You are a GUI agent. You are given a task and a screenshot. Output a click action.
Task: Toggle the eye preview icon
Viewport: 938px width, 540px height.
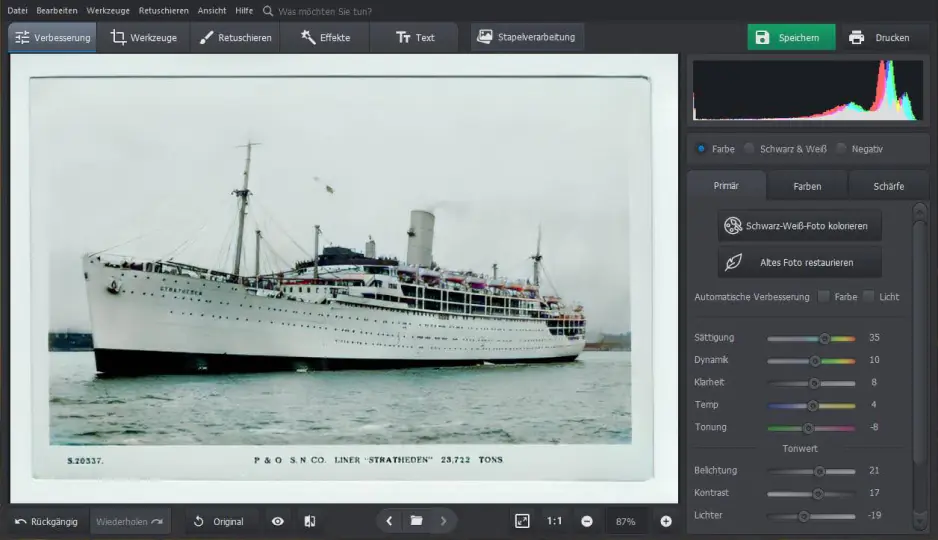(x=278, y=521)
